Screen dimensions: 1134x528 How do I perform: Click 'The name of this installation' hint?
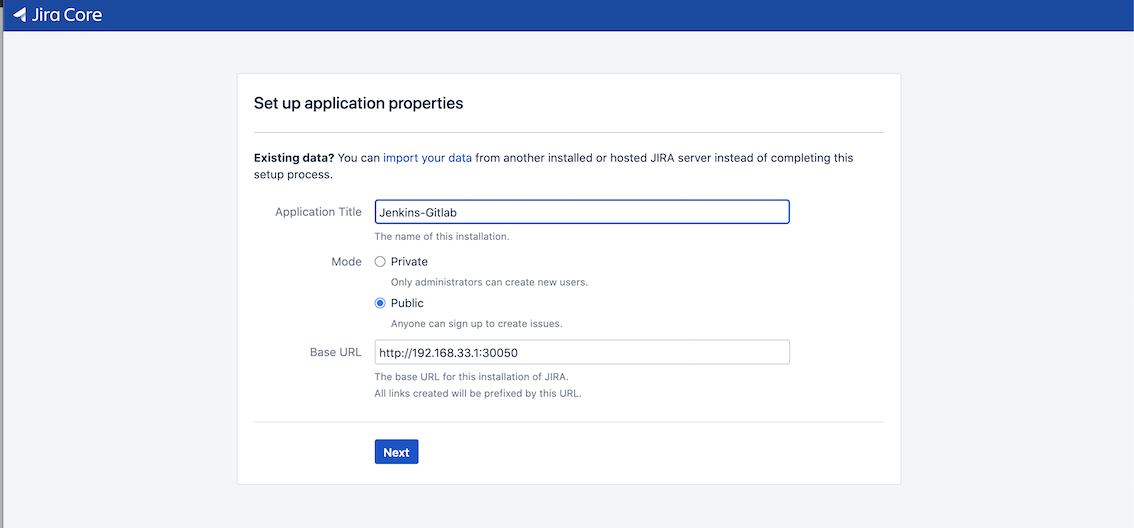[x=441, y=237]
